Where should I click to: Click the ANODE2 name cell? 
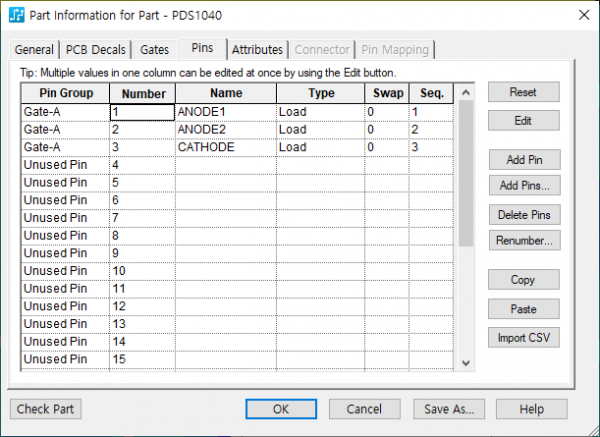click(x=225, y=130)
